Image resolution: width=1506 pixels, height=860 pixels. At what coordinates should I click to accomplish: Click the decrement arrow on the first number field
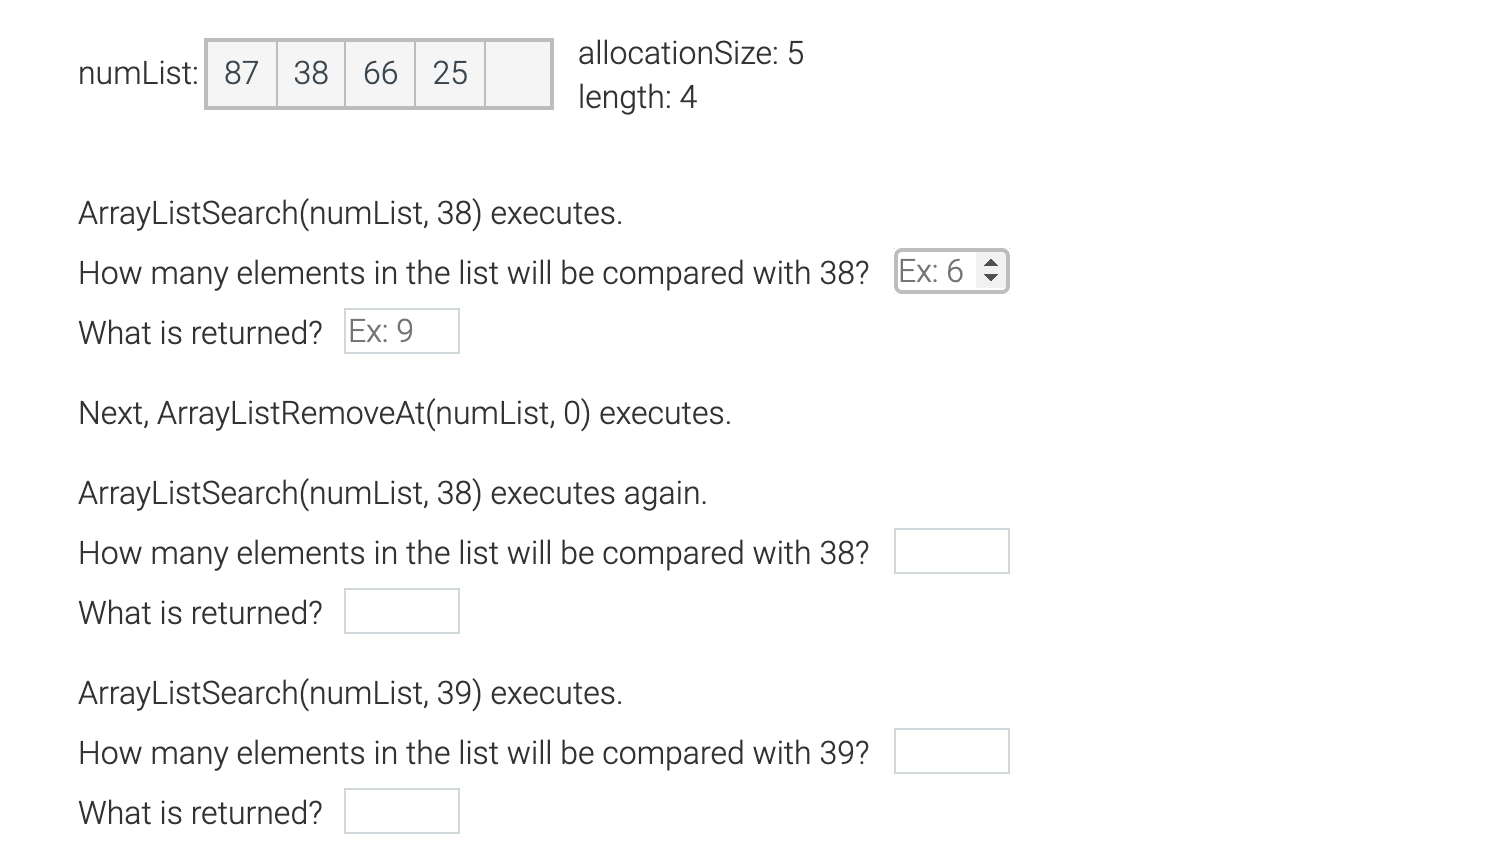tap(990, 278)
